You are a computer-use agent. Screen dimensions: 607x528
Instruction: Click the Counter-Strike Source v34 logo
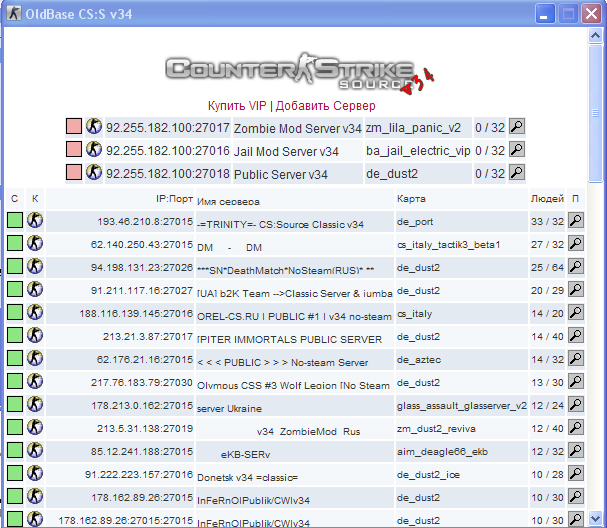pos(300,74)
